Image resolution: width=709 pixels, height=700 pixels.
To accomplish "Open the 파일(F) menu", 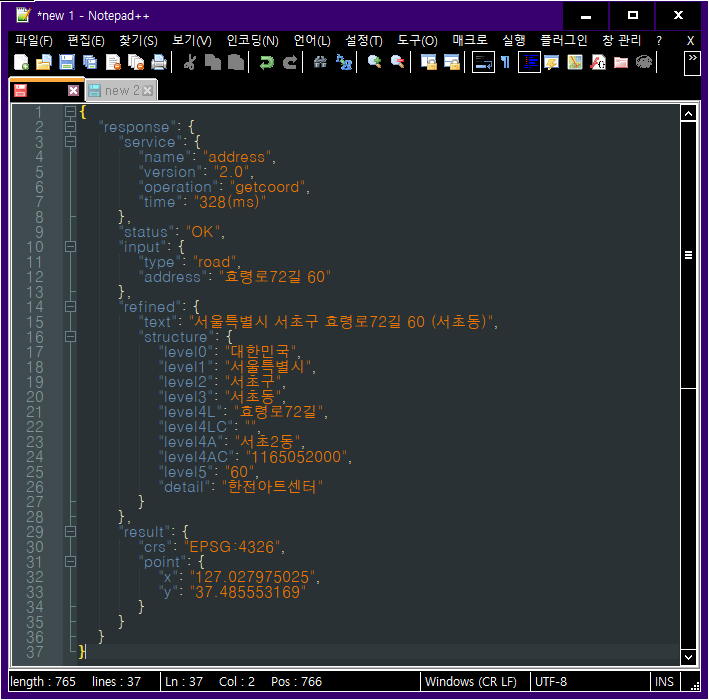I will tap(34, 41).
